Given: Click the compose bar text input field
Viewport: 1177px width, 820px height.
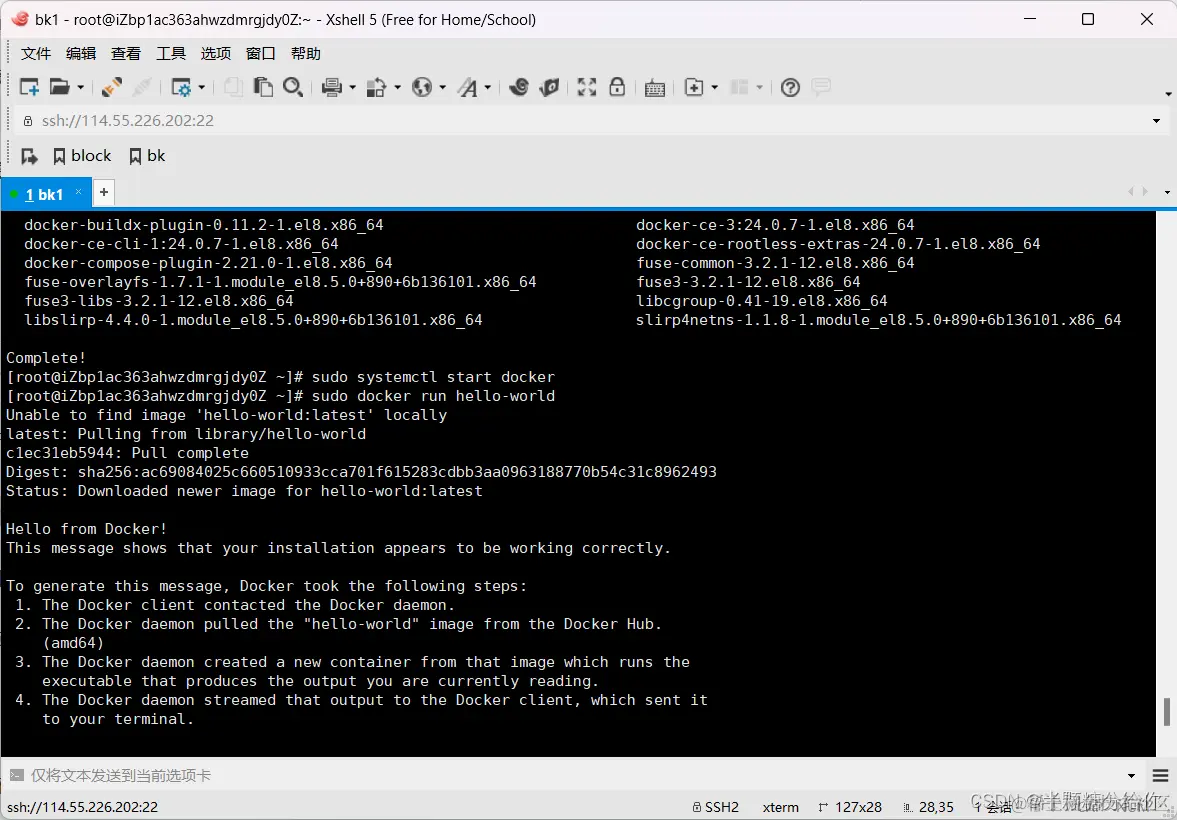Looking at the screenshot, I should click(574, 776).
